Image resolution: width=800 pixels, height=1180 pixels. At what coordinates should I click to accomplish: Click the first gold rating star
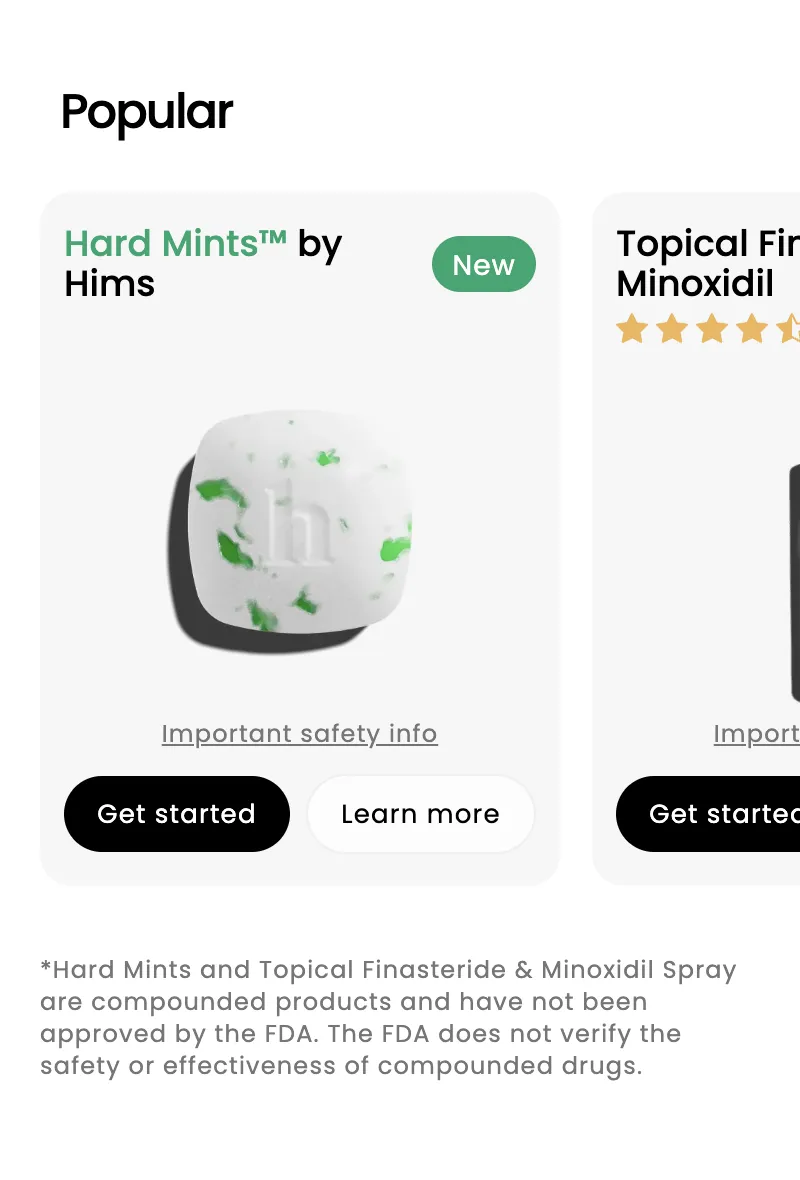tap(632, 329)
